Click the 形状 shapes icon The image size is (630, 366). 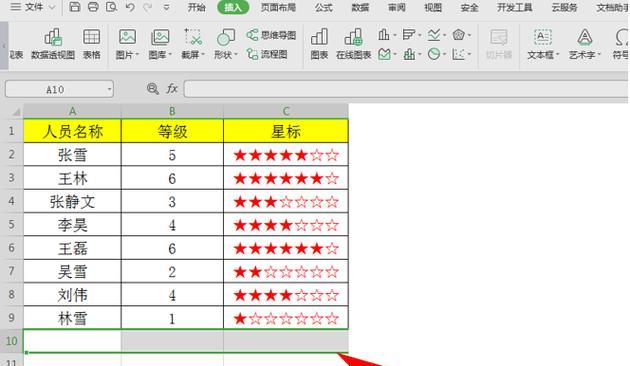point(226,44)
